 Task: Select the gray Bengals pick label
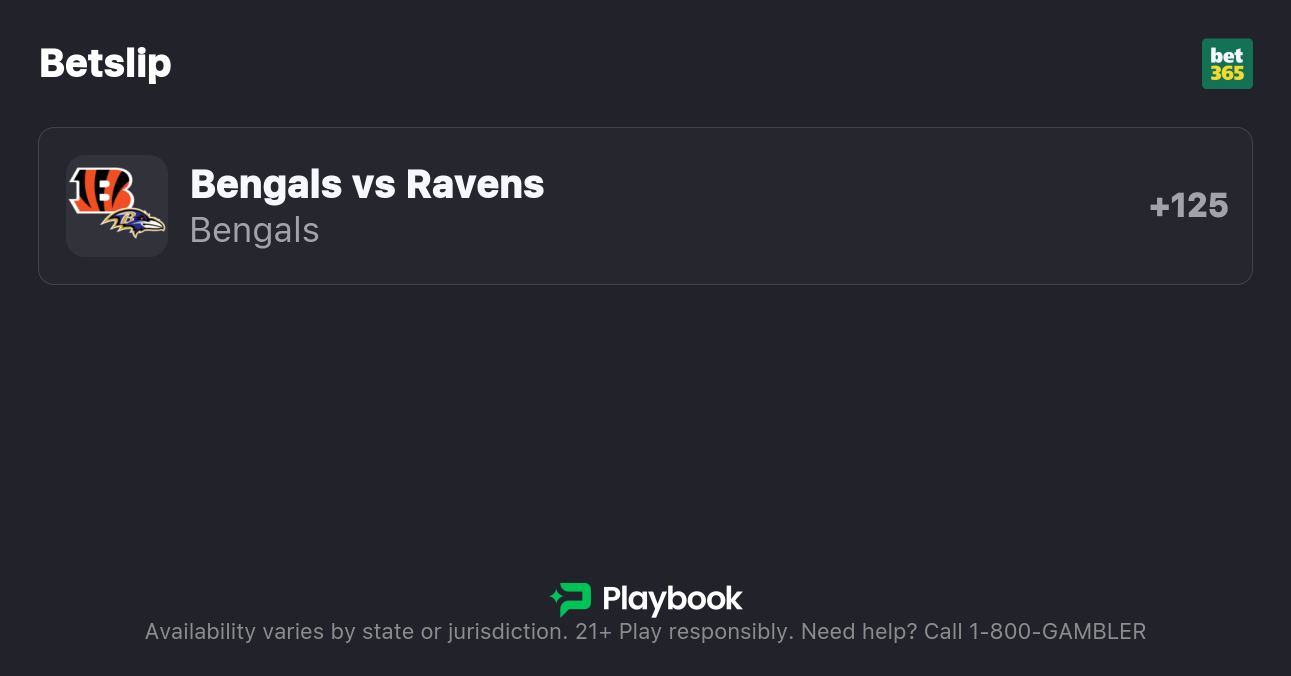pos(254,231)
